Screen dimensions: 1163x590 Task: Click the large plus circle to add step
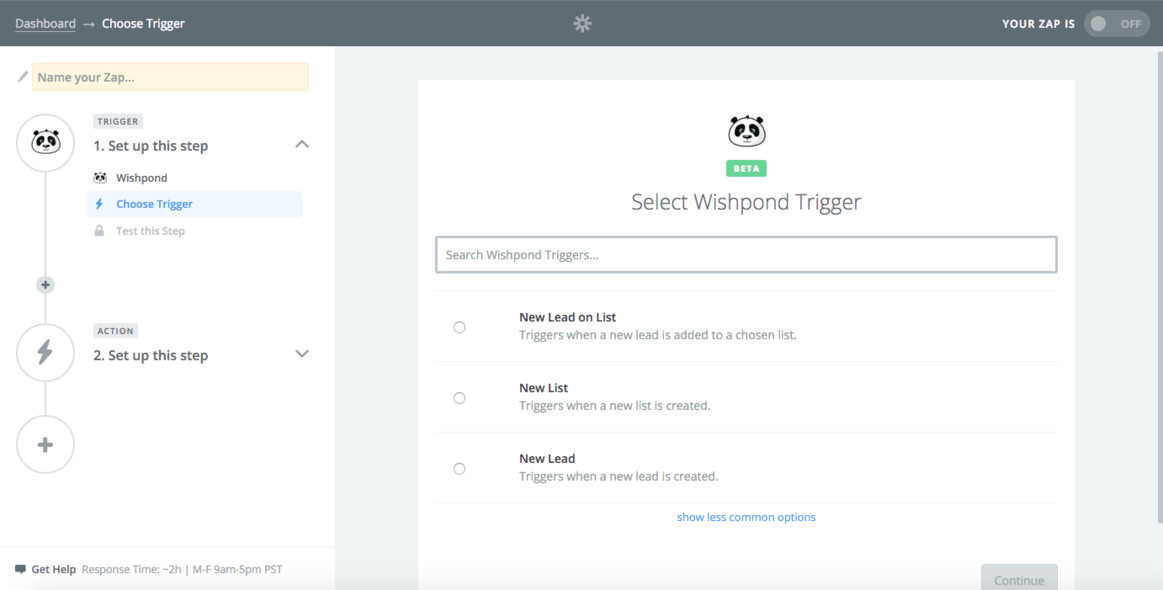click(x=45, y=445)
